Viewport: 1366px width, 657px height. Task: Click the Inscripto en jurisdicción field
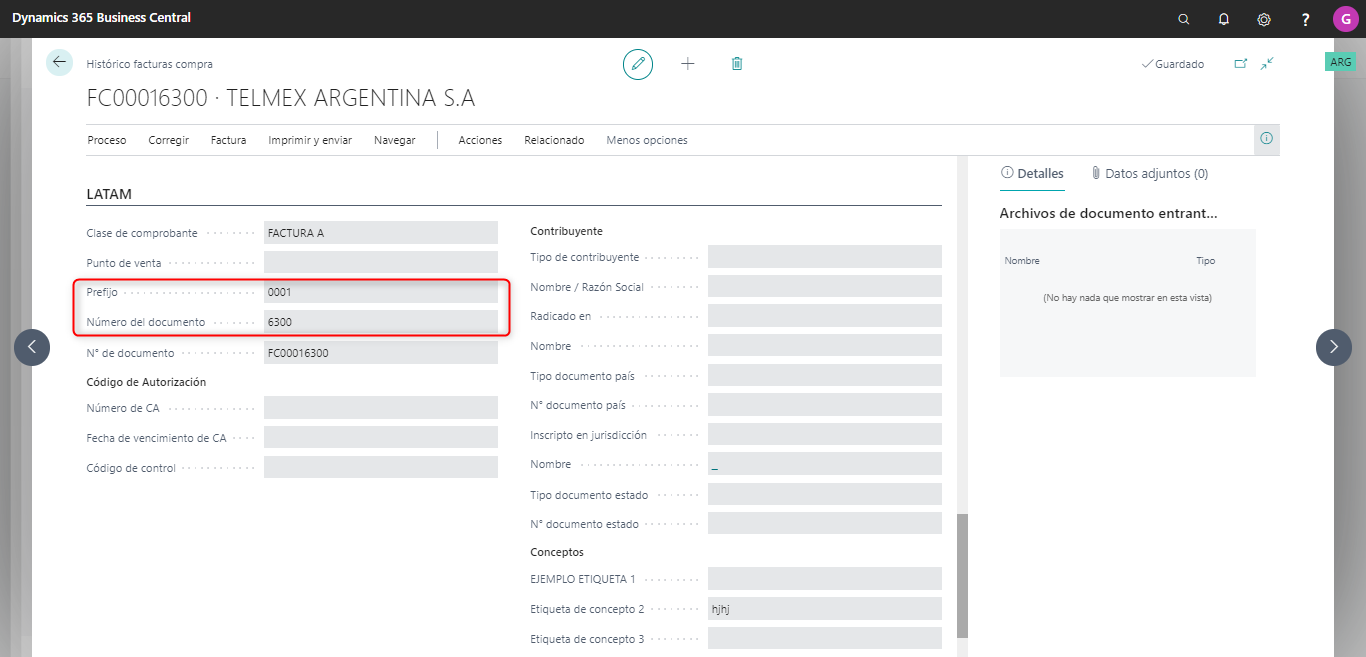pos(825,435)
